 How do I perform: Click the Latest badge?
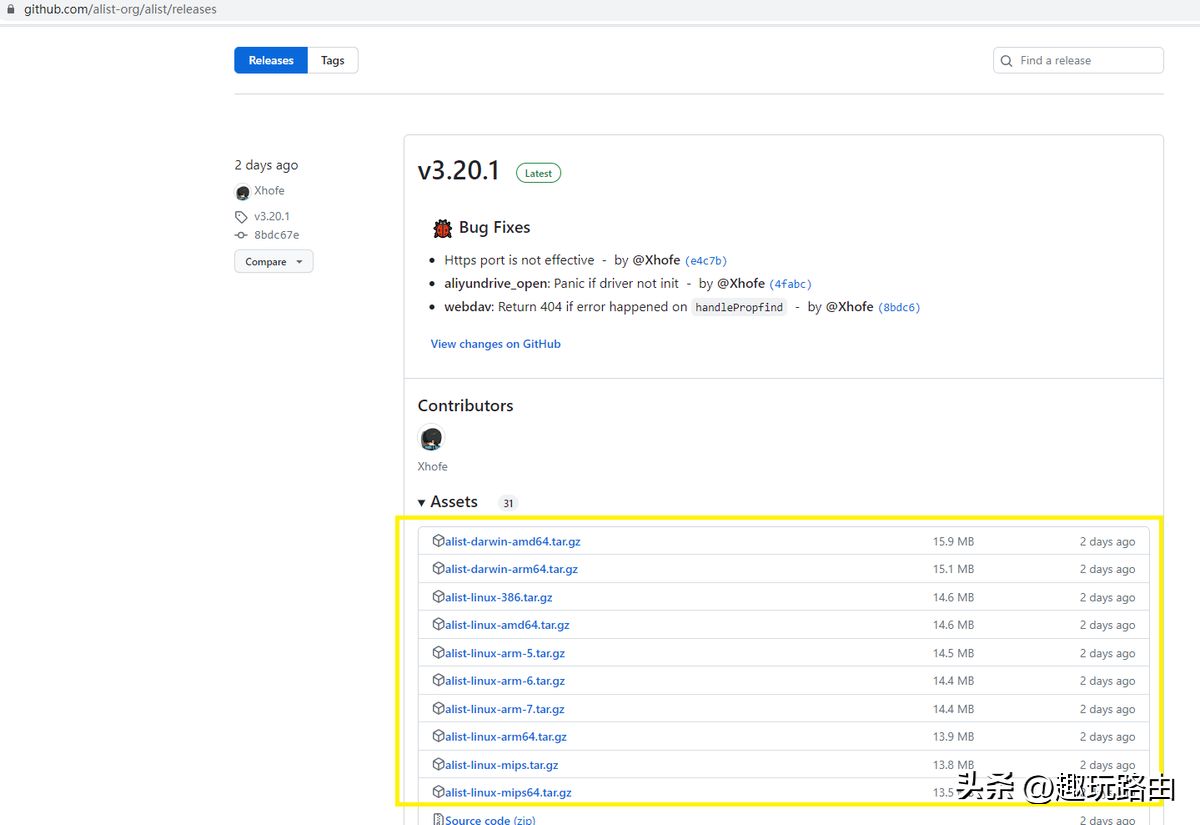(x=539, y=173)
